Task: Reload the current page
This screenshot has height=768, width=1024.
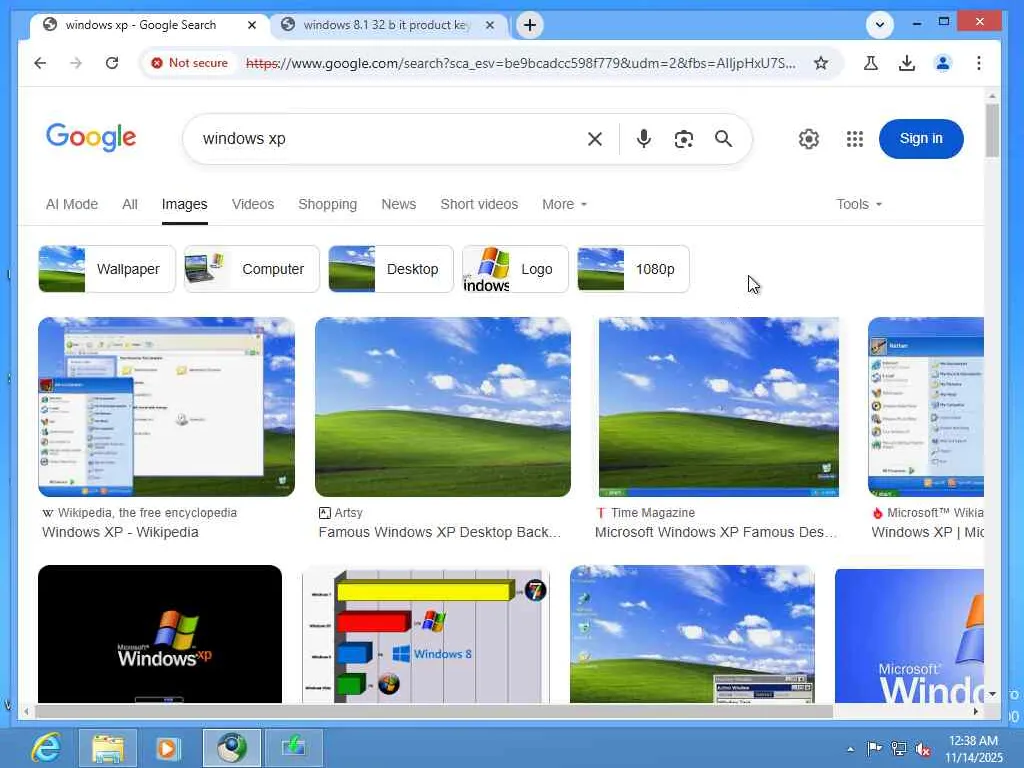Action: pyautogui.click(x=112, y=63)
